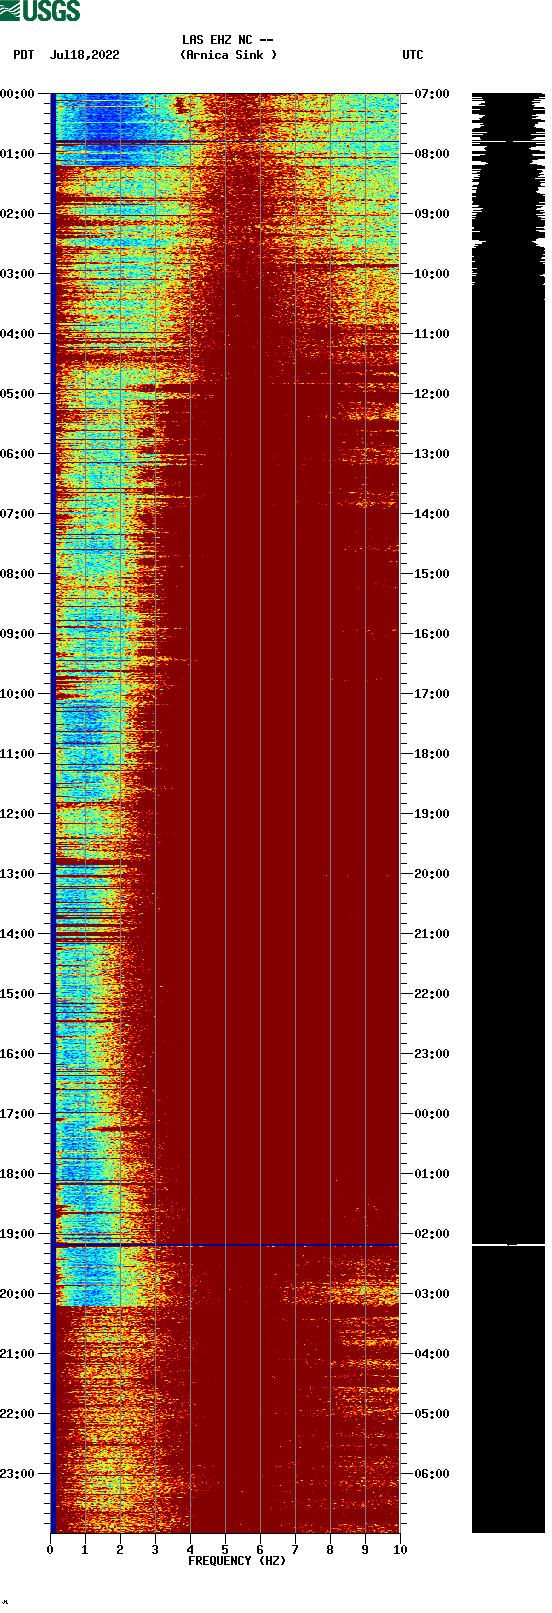Click the 12:00 UTC right-axis label
This screenshot has height=1613, width=552.
click(x=432, y=394)
